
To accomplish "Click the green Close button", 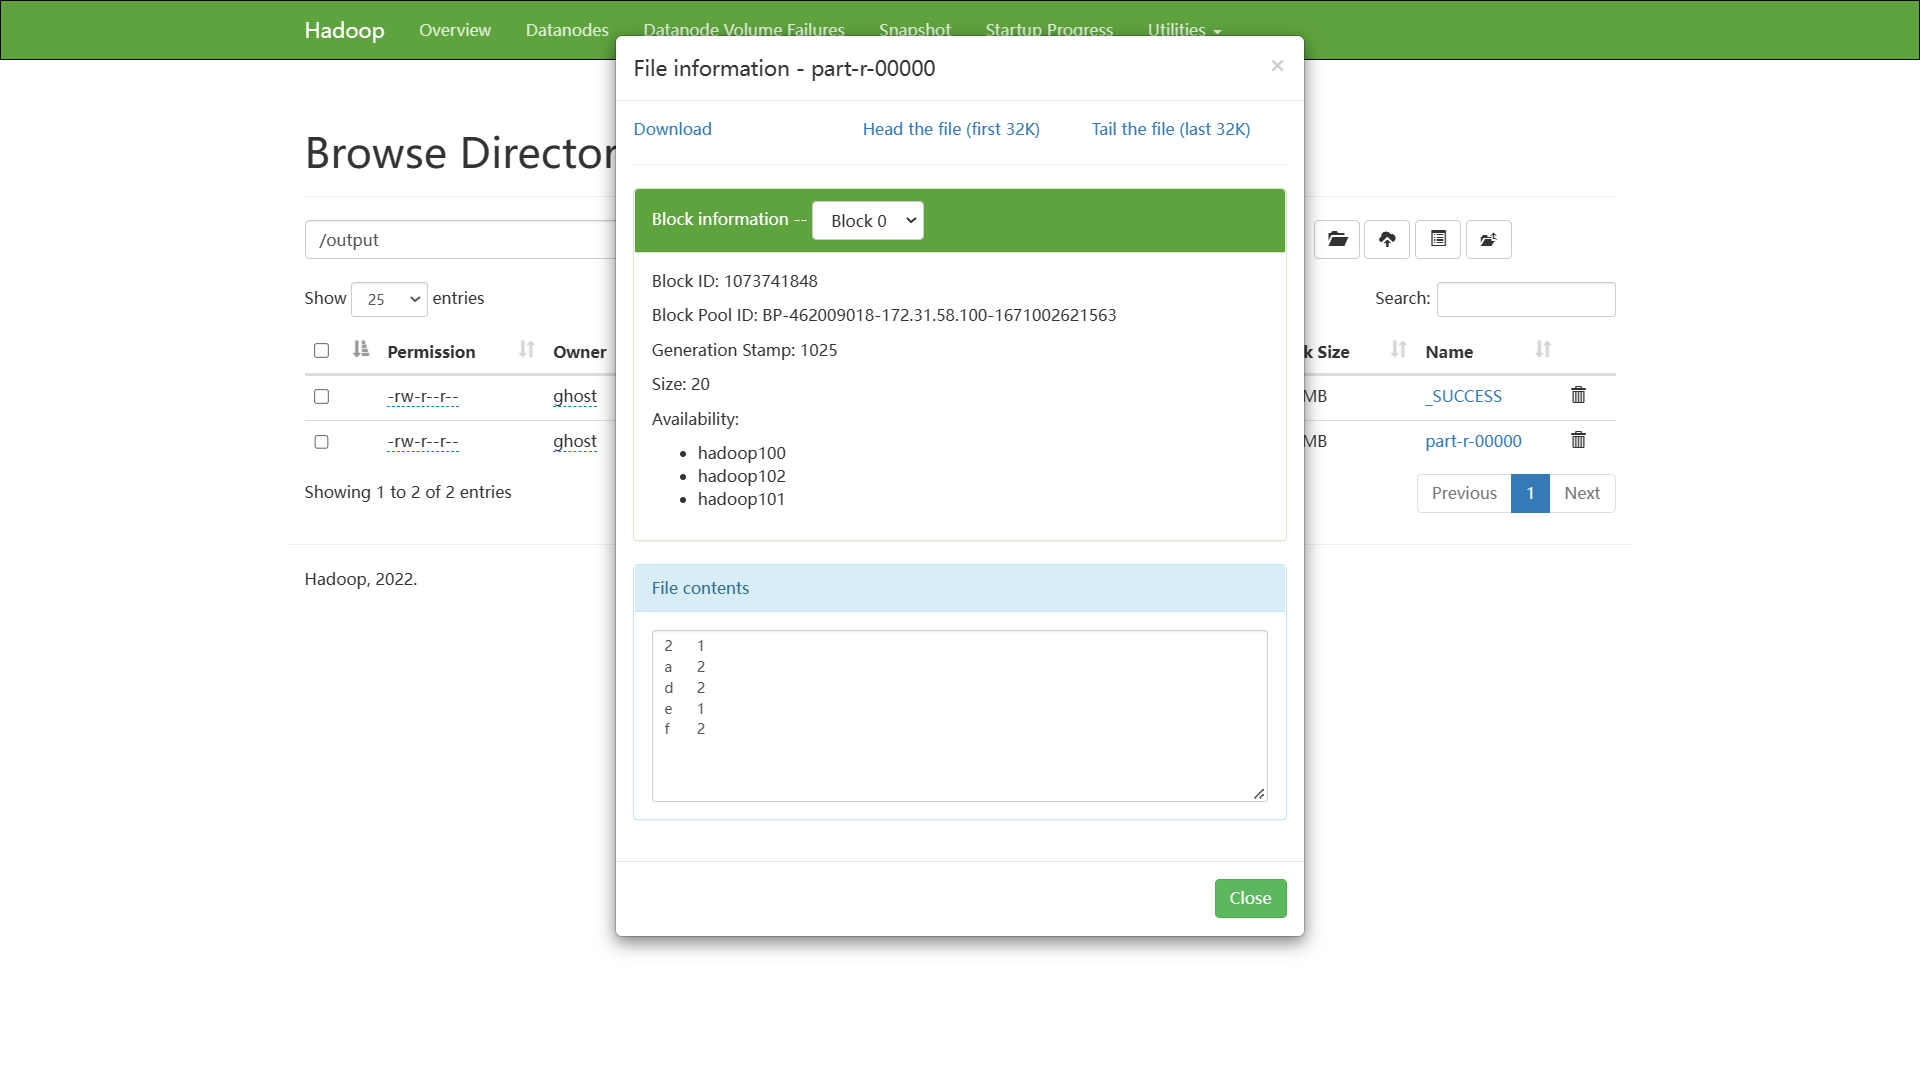I will point(1250,898).
